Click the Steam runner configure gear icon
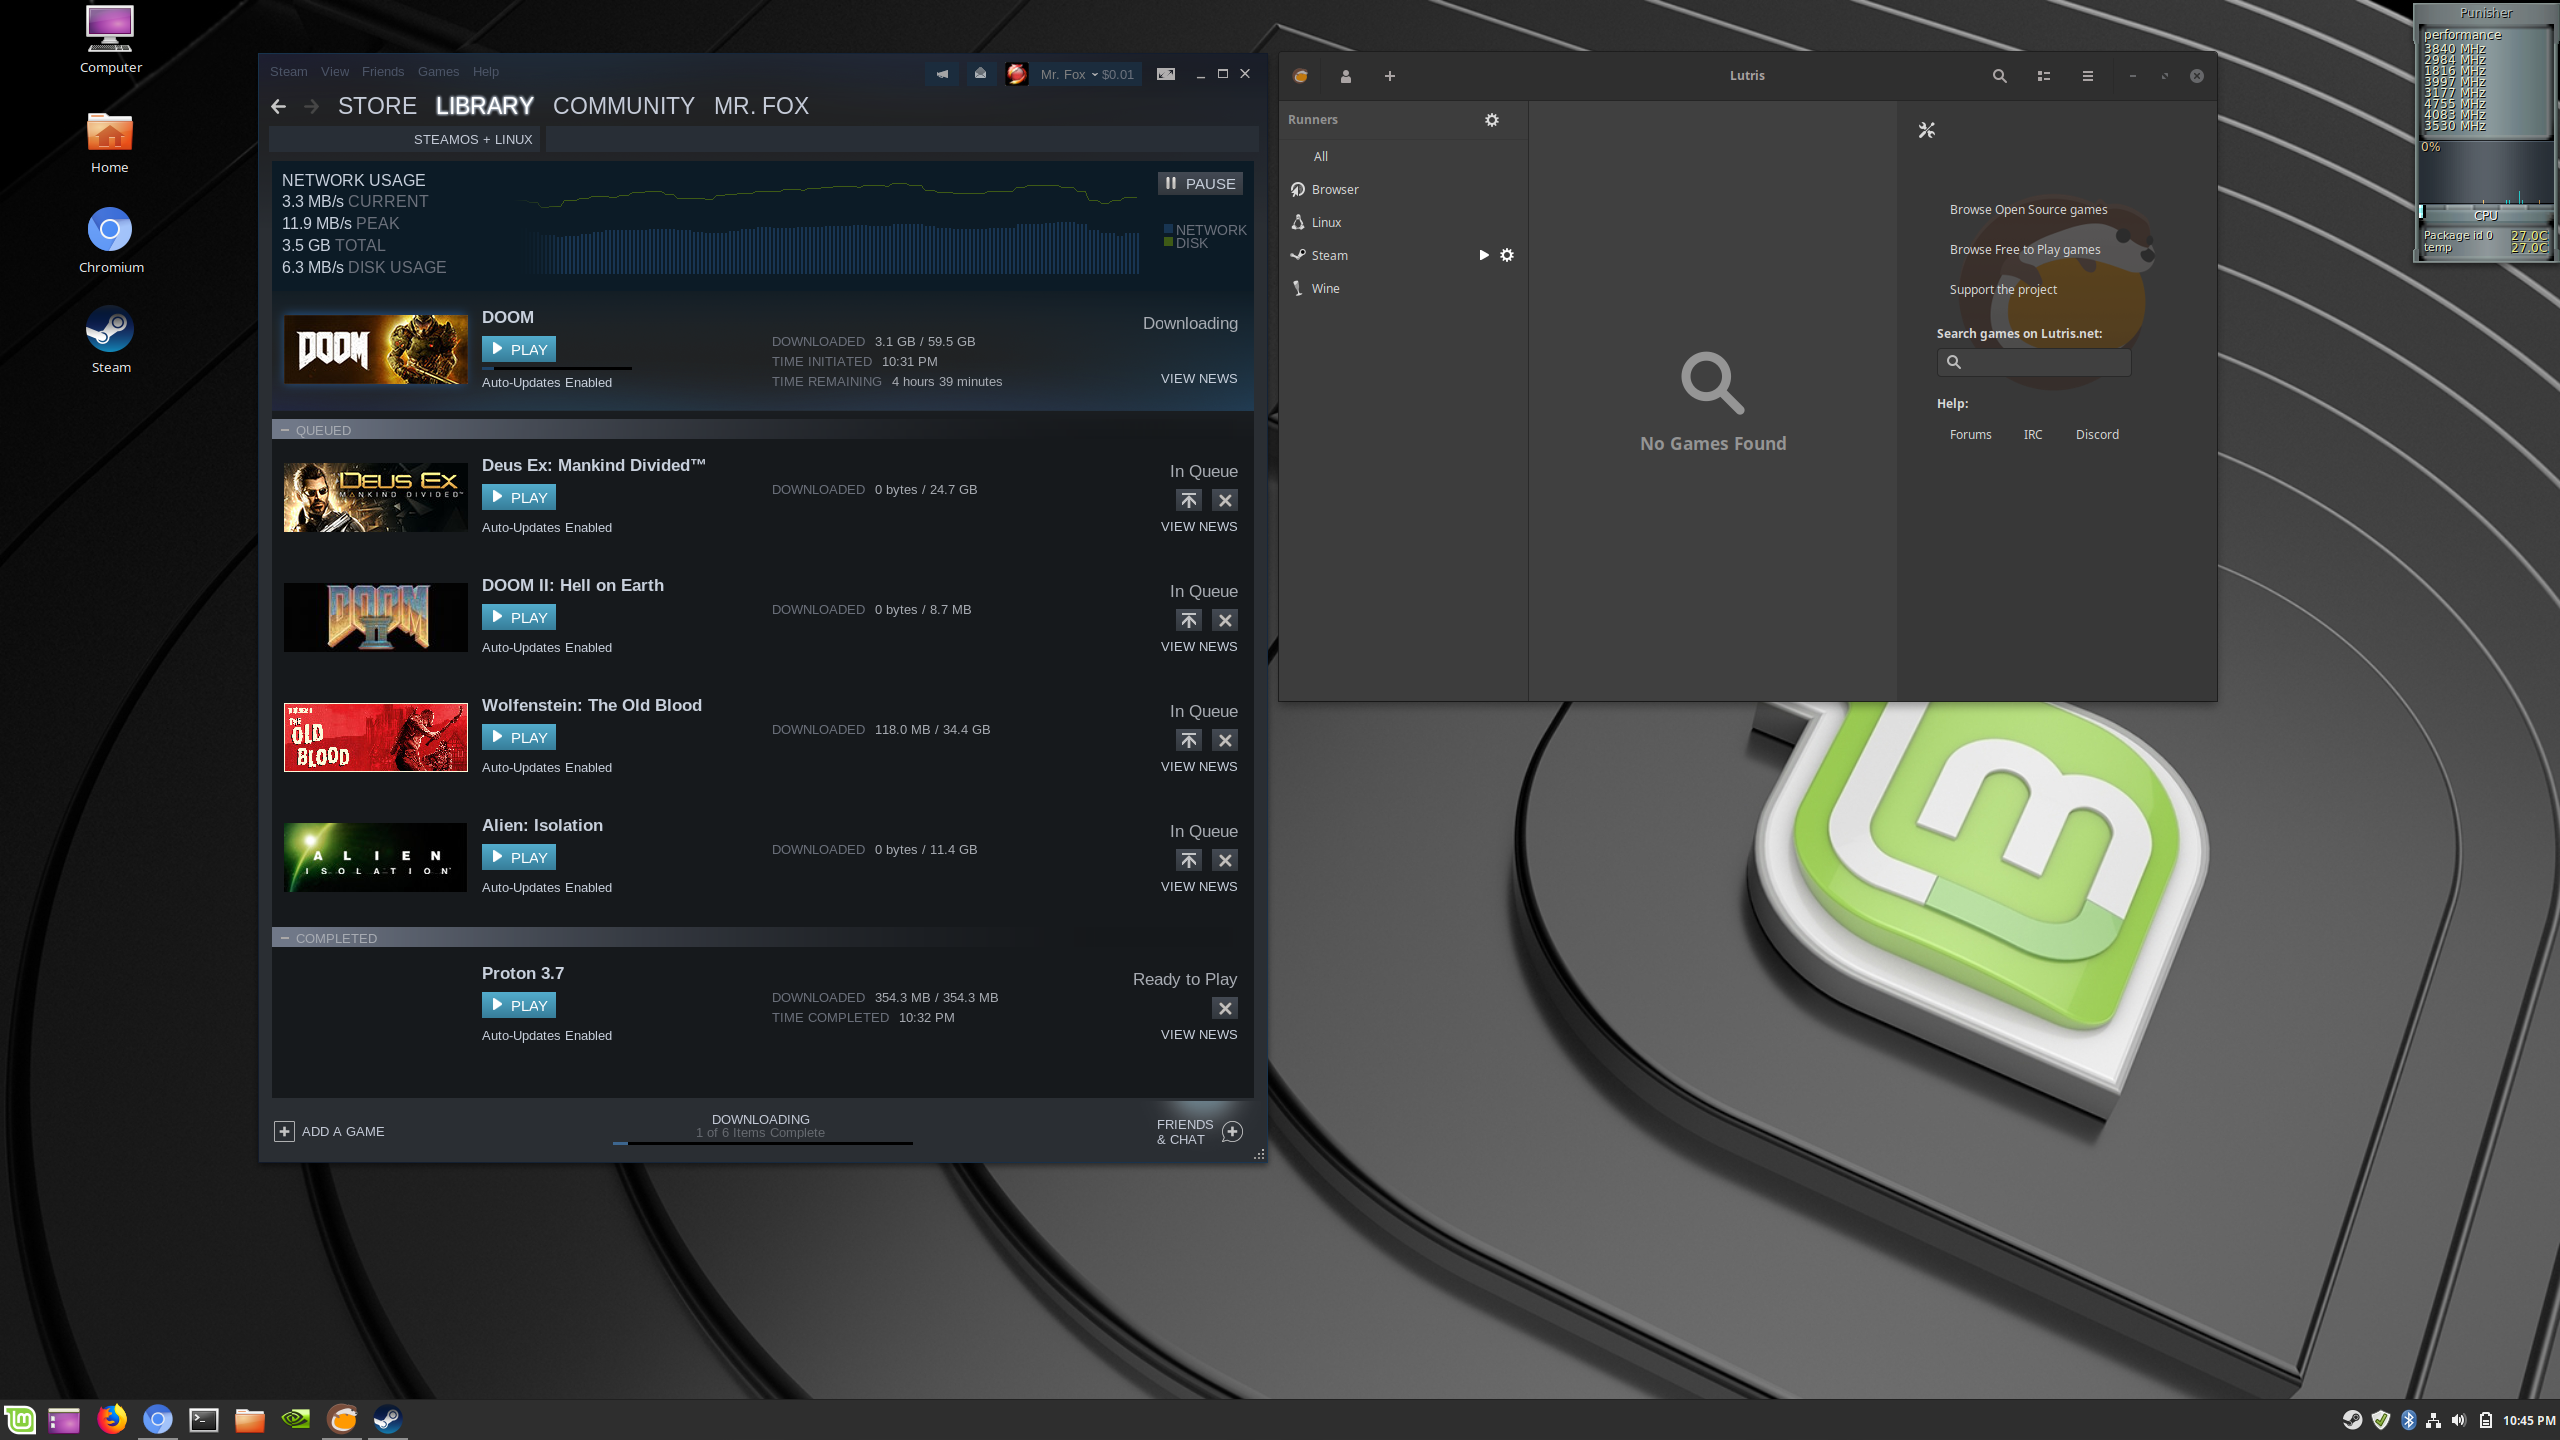Image resolution: width=2560 pixels, height=1440 pixels. pos(1507,255)
